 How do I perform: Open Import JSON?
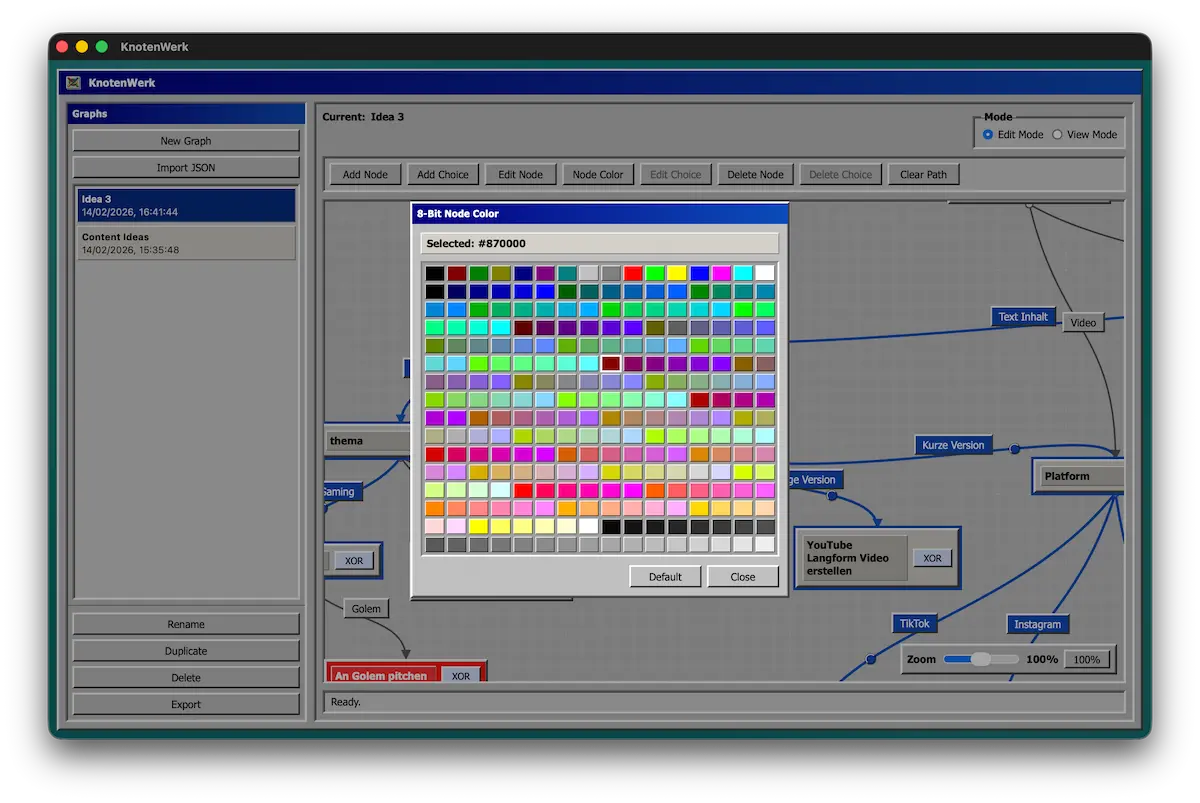(185, 167)
